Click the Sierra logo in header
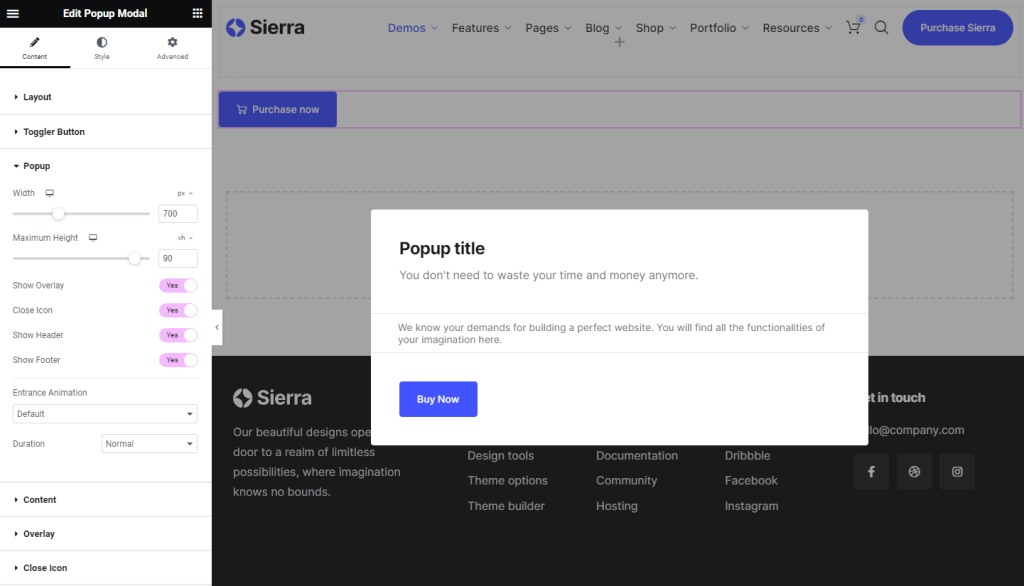Screen dimensions: 1024x586 coord(265,27)
